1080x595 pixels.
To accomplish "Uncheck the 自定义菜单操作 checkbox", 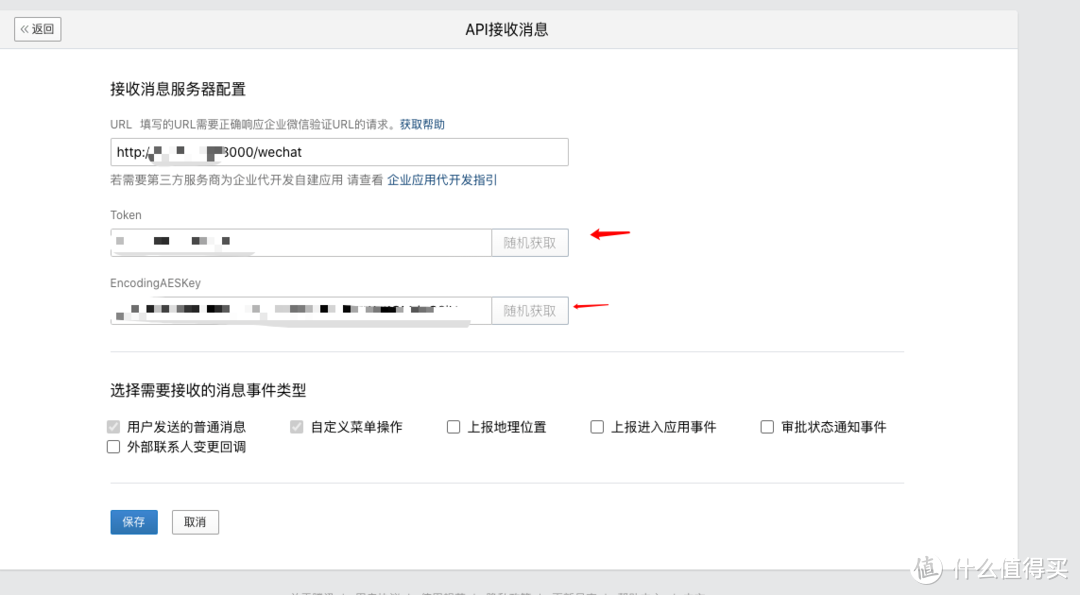I will [296, 426].
